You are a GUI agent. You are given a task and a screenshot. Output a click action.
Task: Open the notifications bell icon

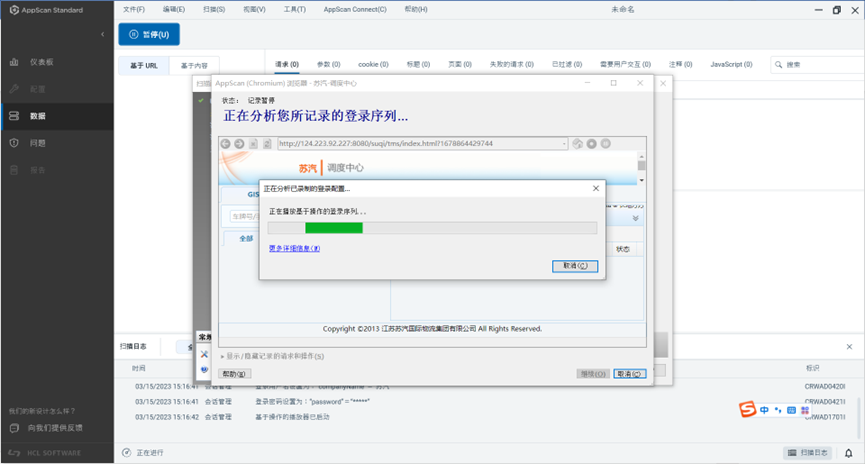[848, 453]
